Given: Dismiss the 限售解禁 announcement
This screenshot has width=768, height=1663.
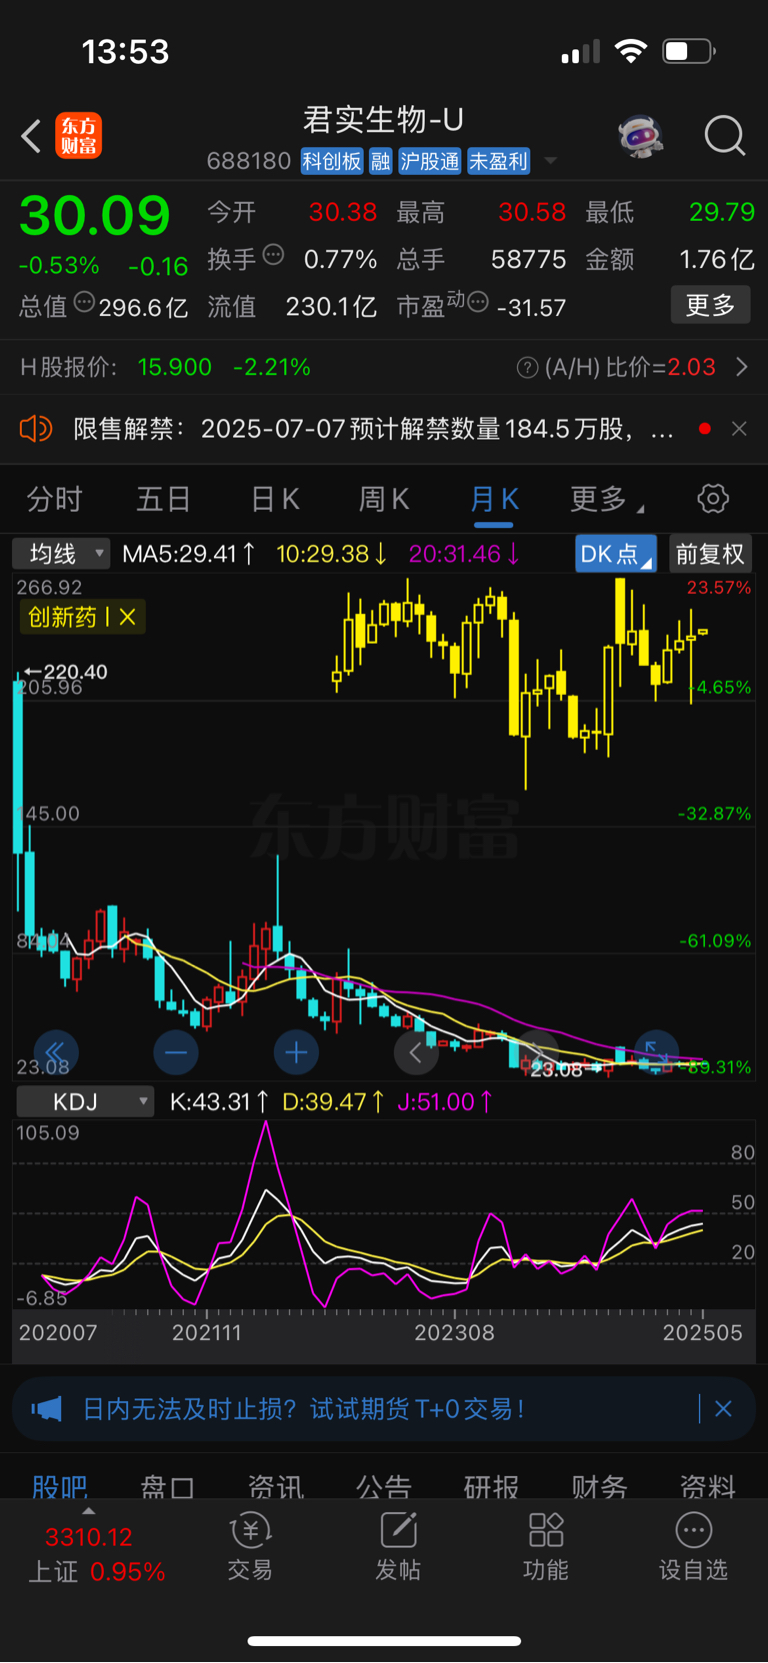Looking at the screenshot, I should [x=739, y=429].
